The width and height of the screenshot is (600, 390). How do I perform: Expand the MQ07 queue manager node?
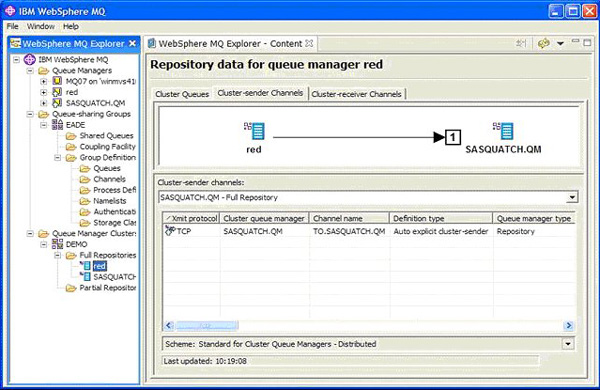44,82
